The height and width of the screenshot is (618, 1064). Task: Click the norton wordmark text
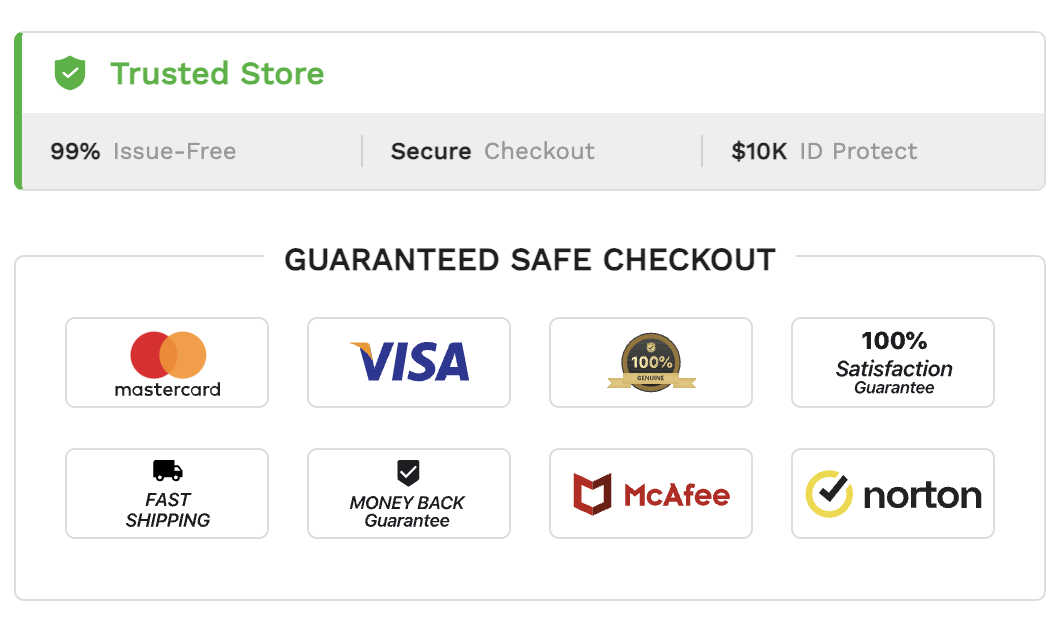pyautogui.click(x=922, y=495)
